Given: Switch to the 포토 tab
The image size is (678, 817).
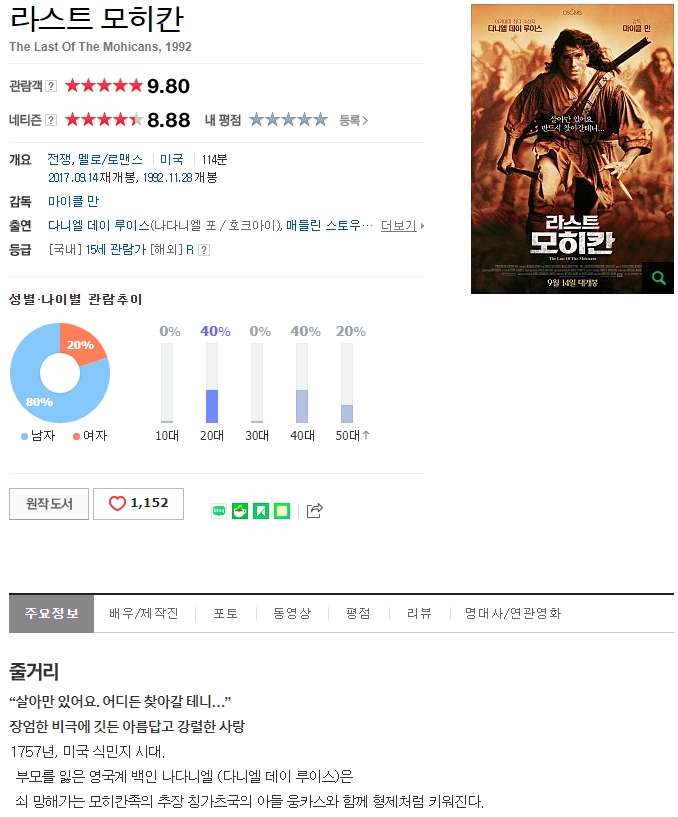Looking at the screenshot, I should (226, 613).
